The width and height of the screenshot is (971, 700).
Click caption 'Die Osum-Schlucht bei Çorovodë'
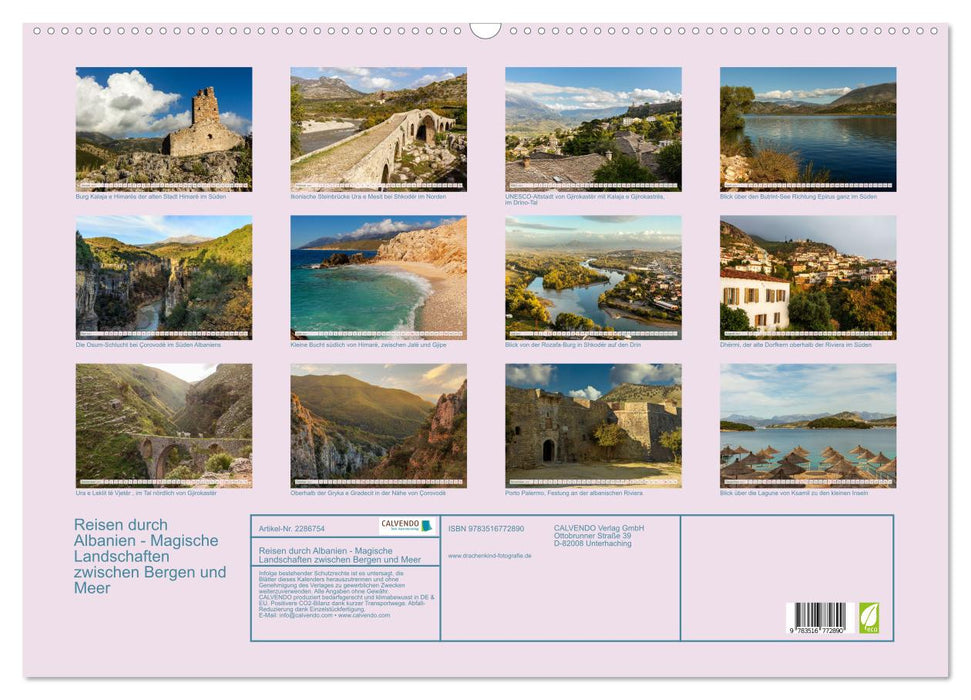coord(148,344)
